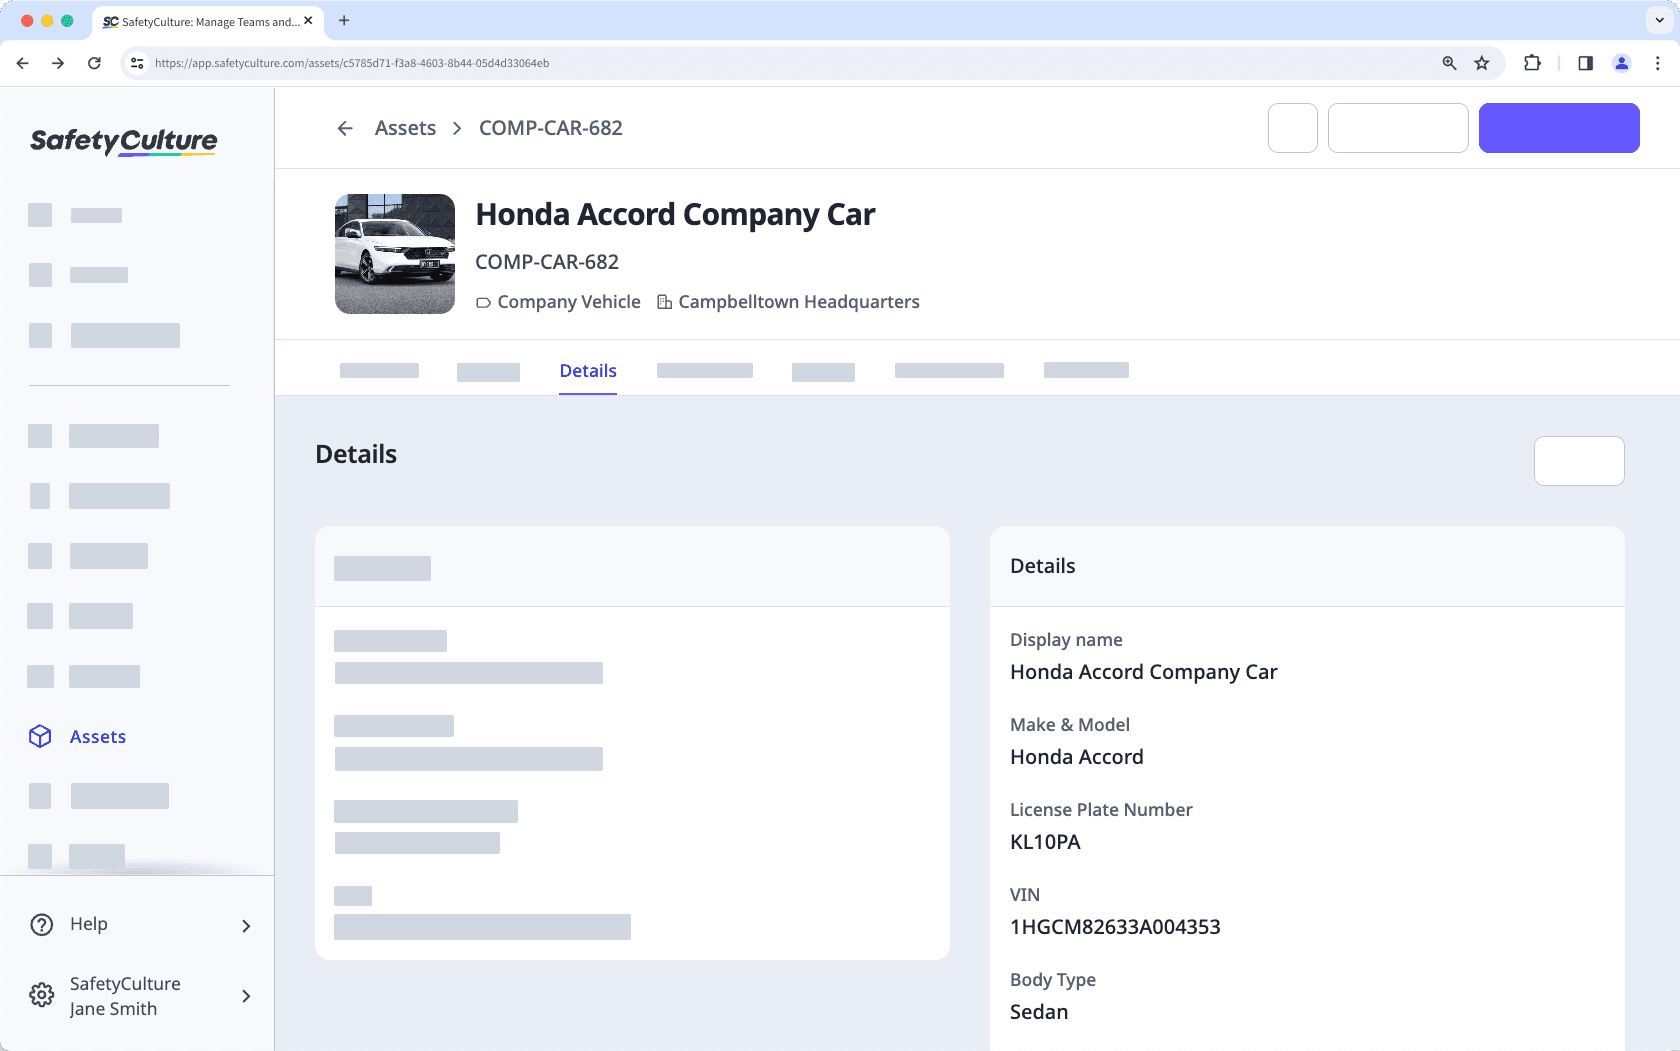The height and width of the screenshot is (1051, 1680).
Task: Click the Campbelltown Headquarters building icon
Action: 663,302
